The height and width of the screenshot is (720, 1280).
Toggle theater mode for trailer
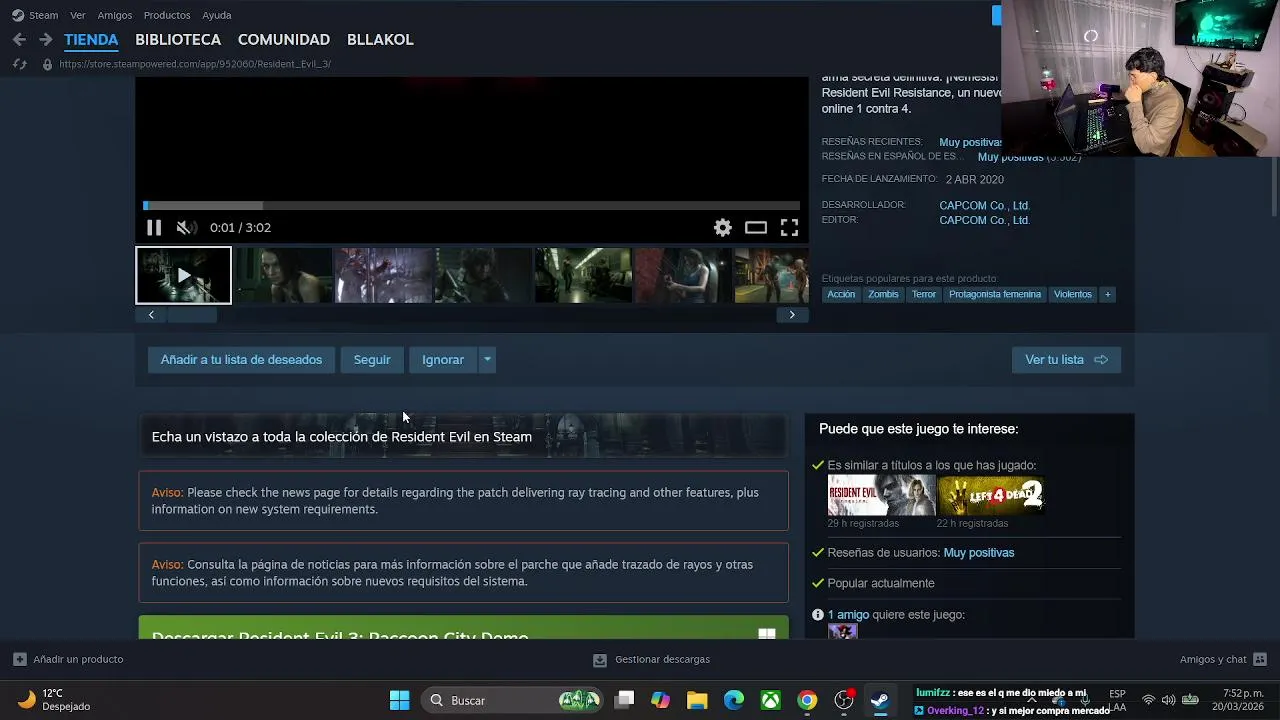click(x=756, y=228)
